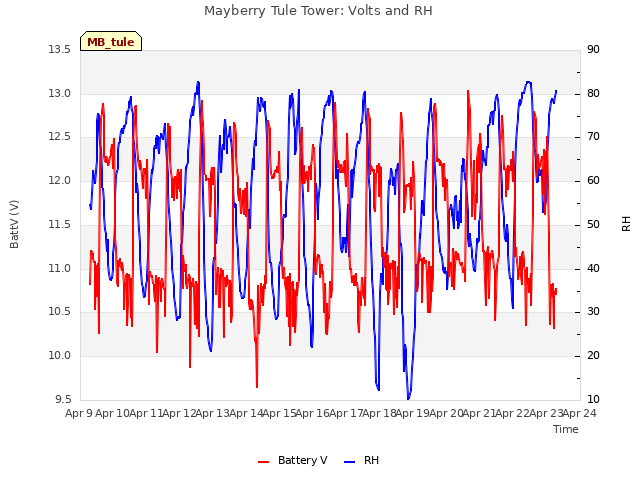
Task: Click the 12.0 left axis value
Action: (x=60, y=180)
